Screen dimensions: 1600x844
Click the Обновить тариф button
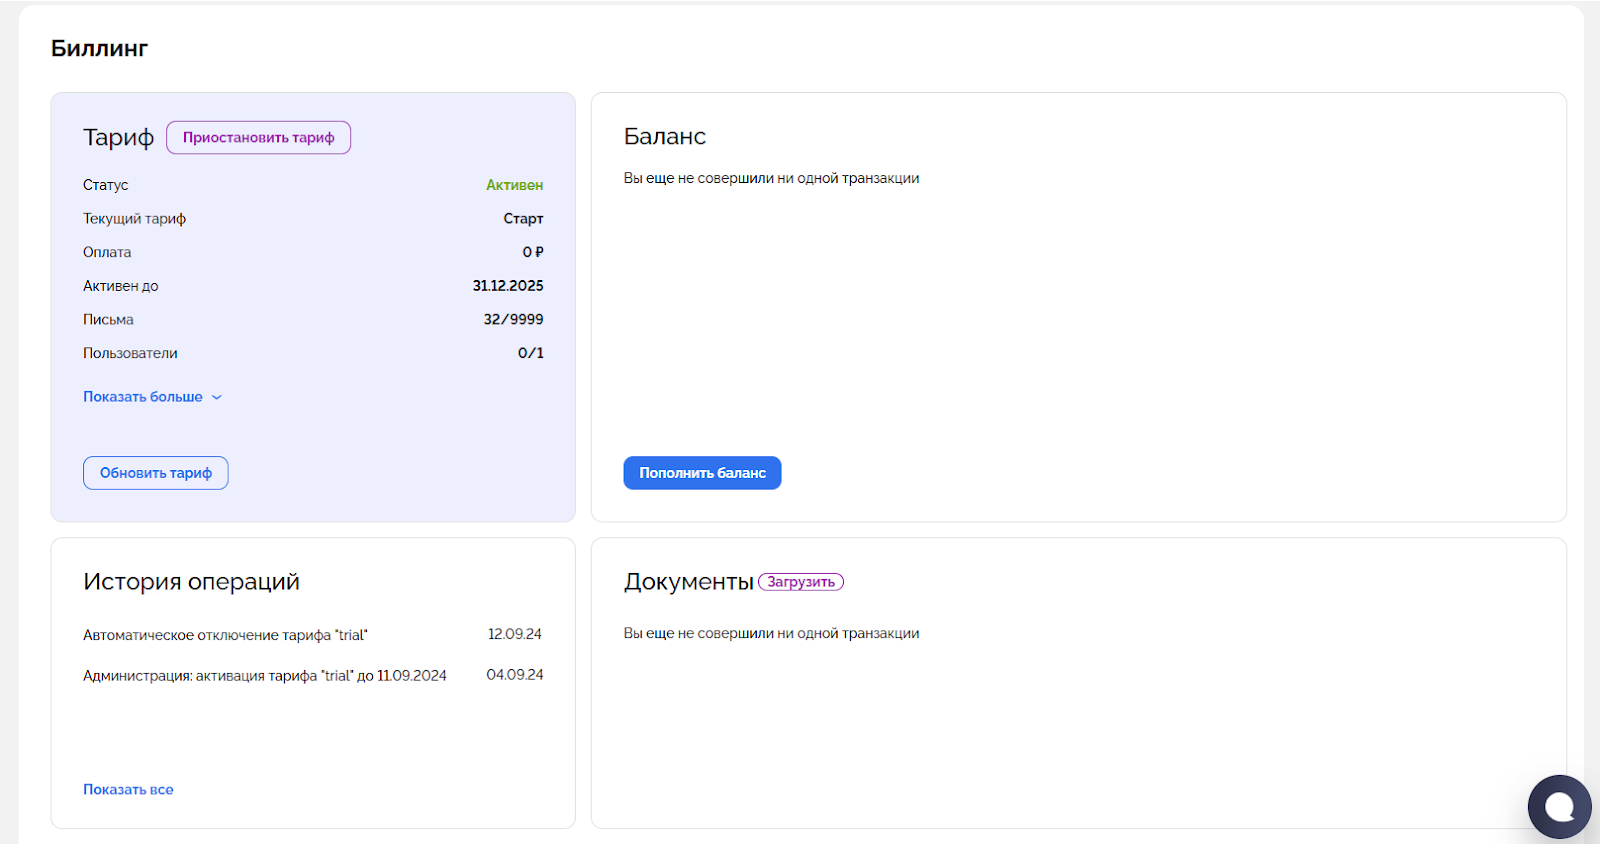pos(156,473)
